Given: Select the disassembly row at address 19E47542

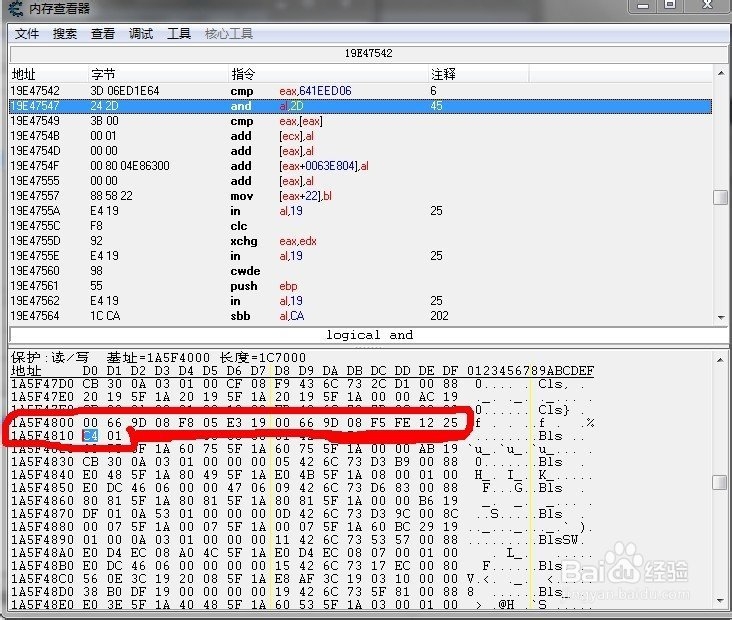Looking at the screenshot, I should 360,91.
